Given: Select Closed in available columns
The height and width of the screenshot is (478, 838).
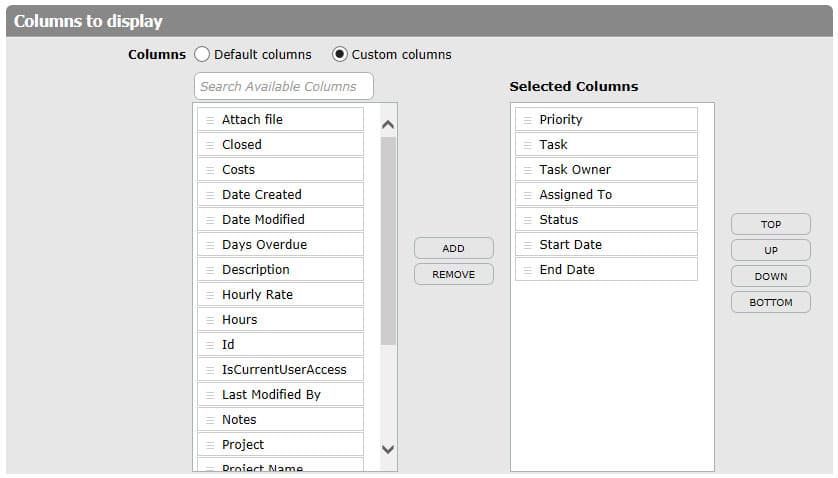Looking at the screenshot, I should point(281,145).
